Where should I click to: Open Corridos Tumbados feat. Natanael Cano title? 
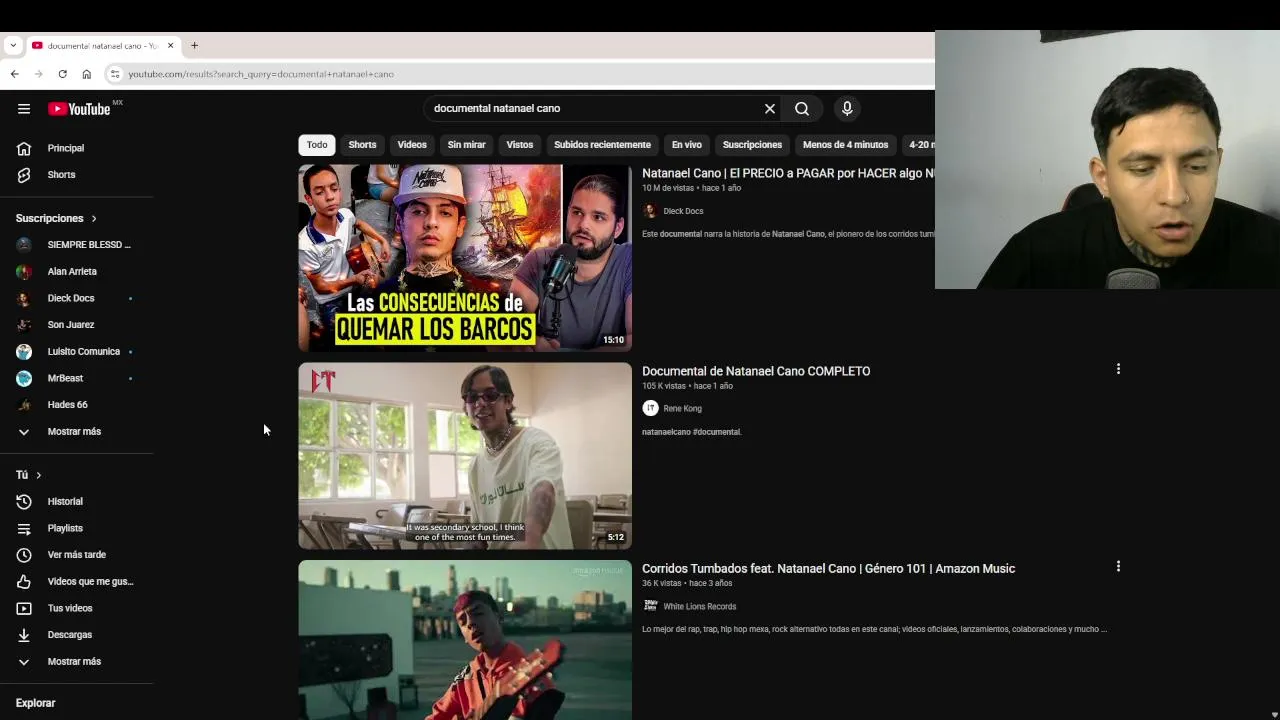[x=828, y=568]
